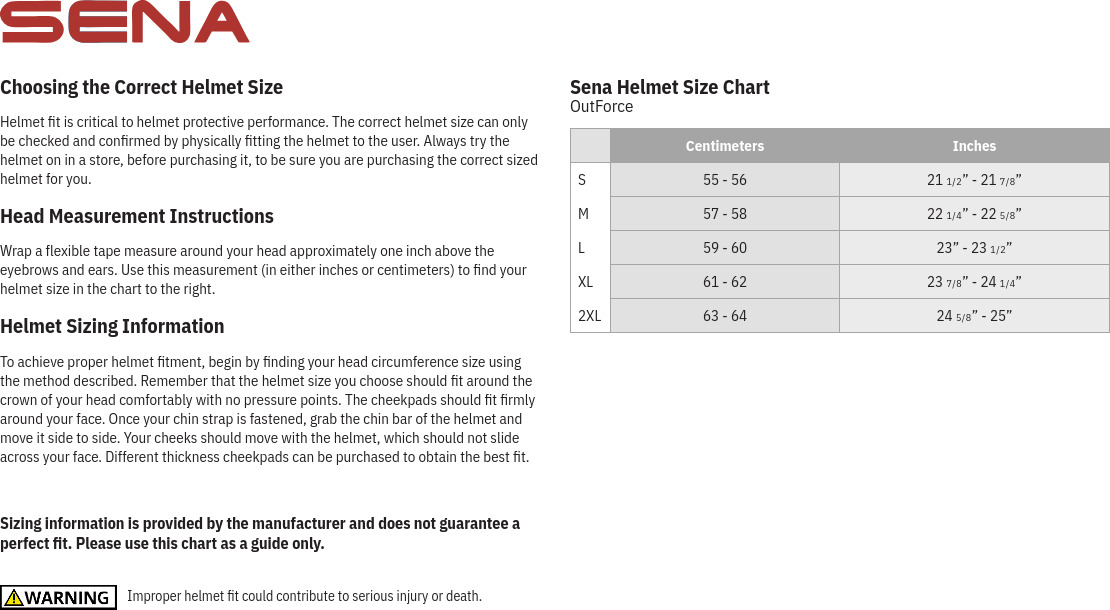Click the '59 - 60' centimeters cell
The width and height of the screenshot is (1110, 610).
point(724,248)
